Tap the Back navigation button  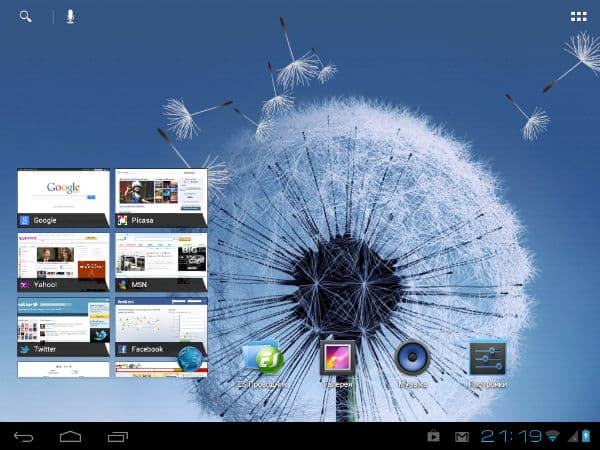click(24, 437)
